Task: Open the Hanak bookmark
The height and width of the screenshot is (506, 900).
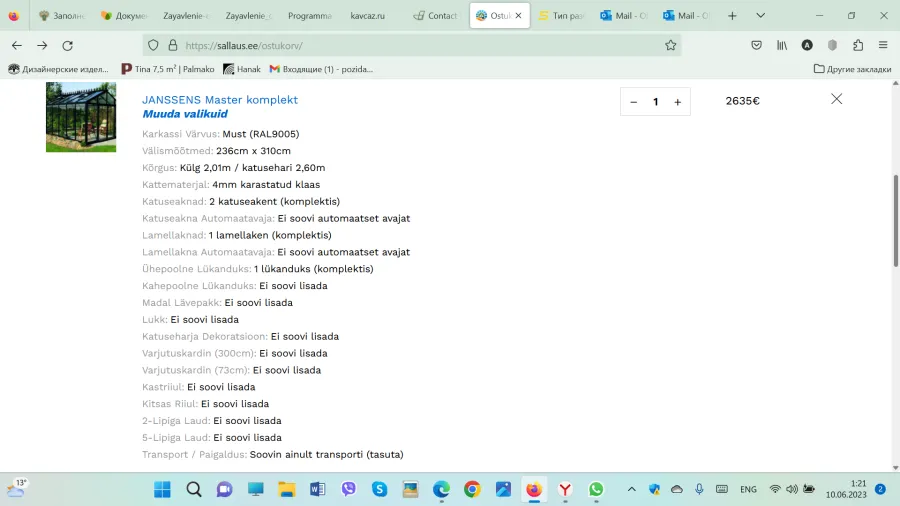Action: point(242,69)
